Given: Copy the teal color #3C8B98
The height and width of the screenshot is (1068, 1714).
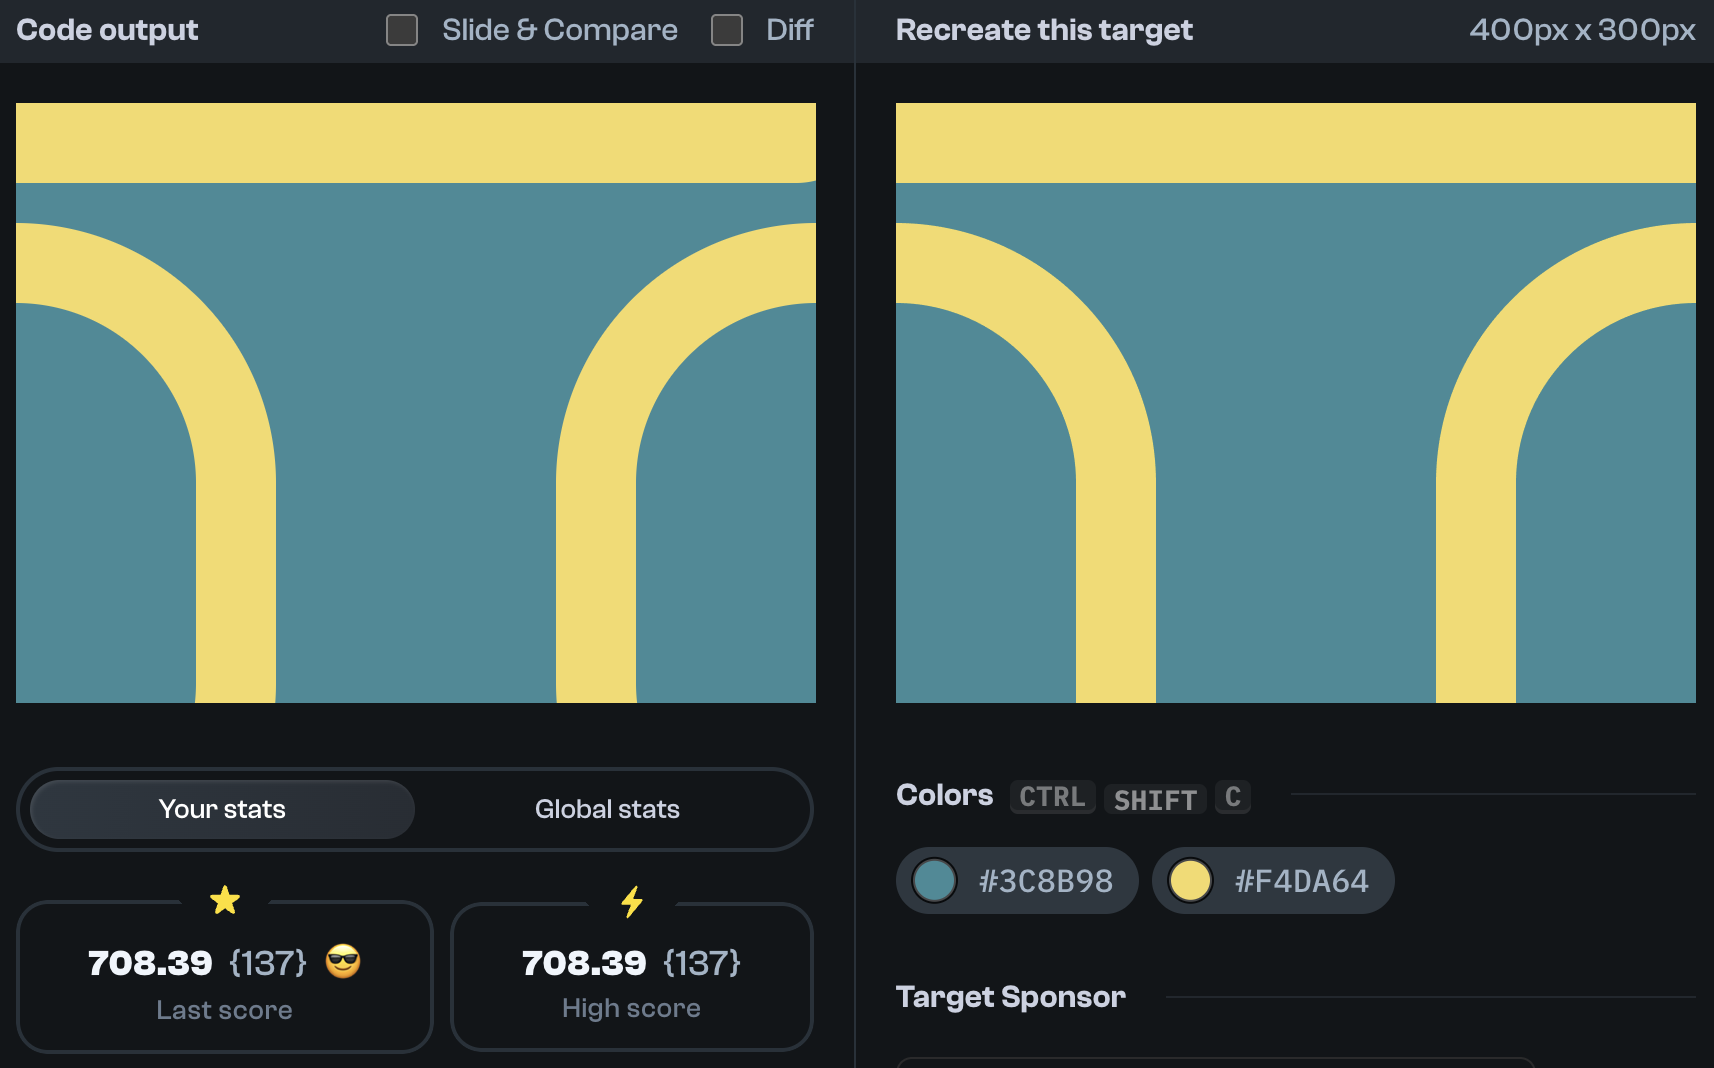Looking at the screenshot, I should tap(1016, 880).
